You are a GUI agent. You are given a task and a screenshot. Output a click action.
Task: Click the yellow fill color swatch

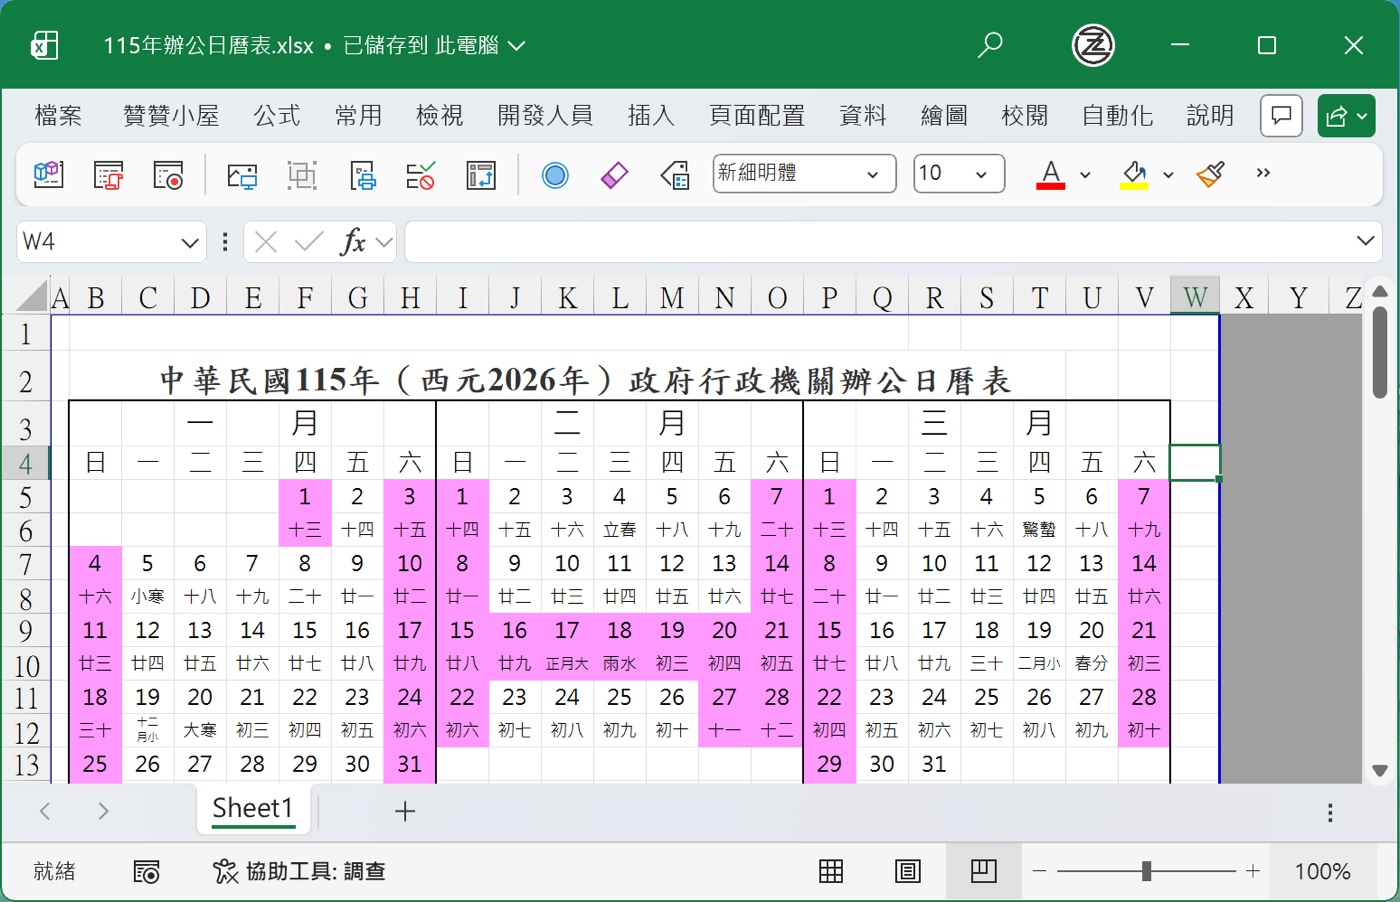click(1134, 174)
